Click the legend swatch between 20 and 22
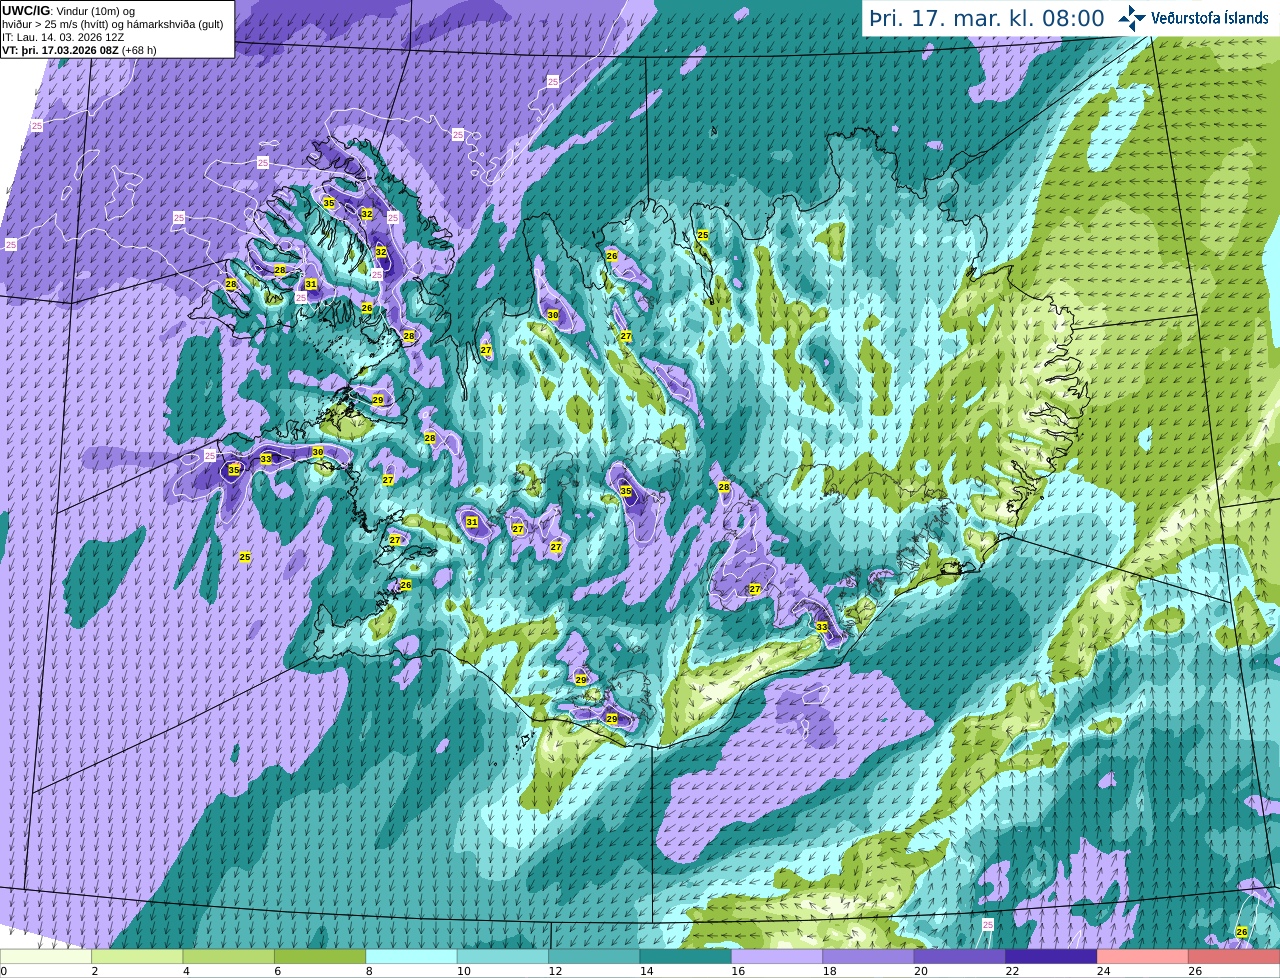Screen dimensions: 1280x978 pos(960,957)
